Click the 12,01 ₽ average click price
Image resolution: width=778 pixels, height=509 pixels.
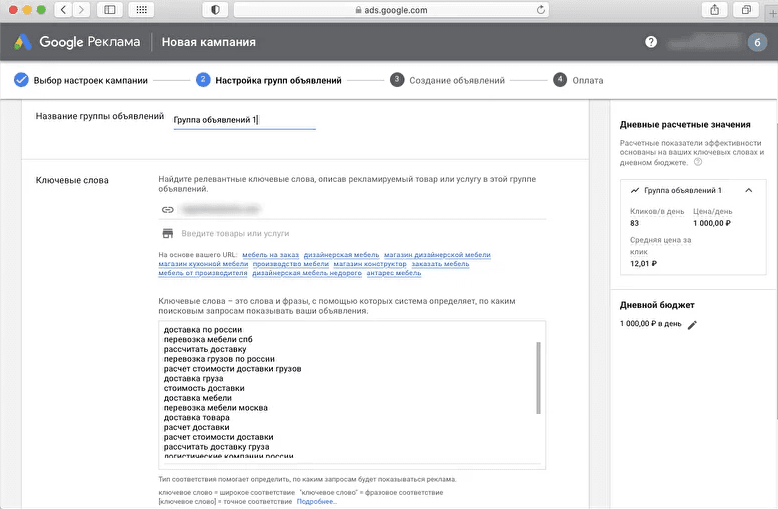pyautogui.click(x=643, y=263)
